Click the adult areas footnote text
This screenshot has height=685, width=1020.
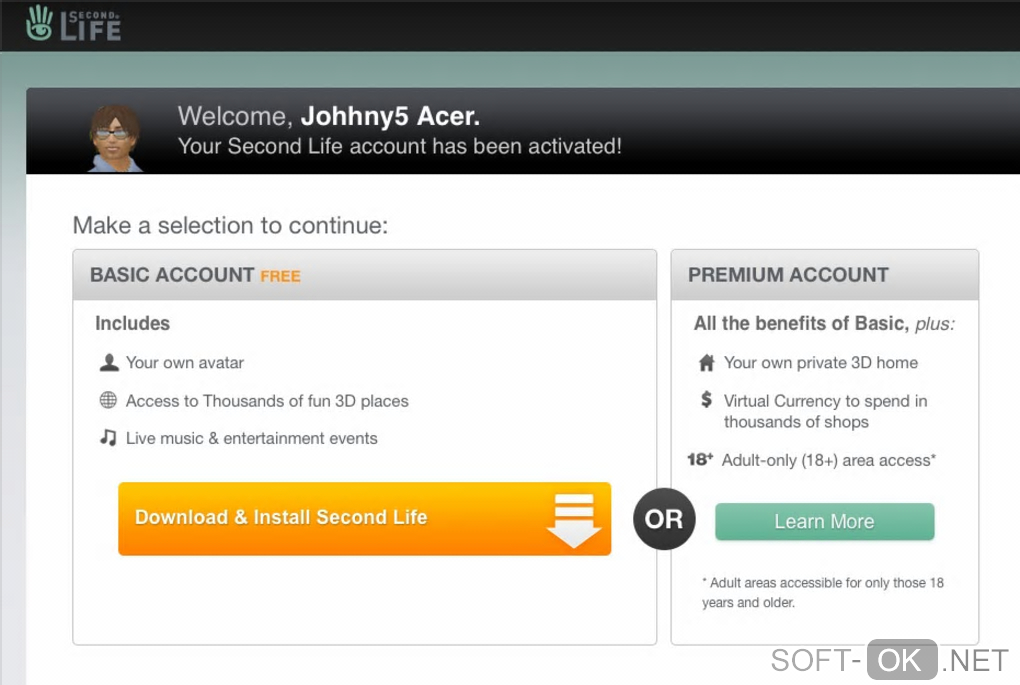click(x=823, y=592)
